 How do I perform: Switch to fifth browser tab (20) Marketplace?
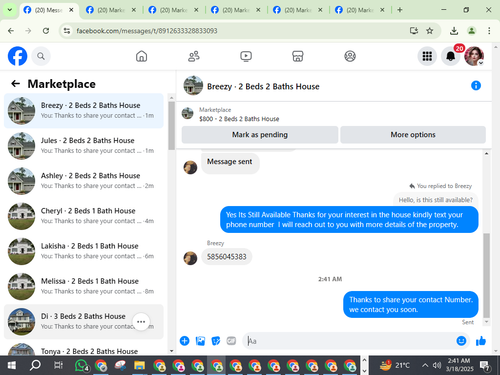[x=298, y=10]
